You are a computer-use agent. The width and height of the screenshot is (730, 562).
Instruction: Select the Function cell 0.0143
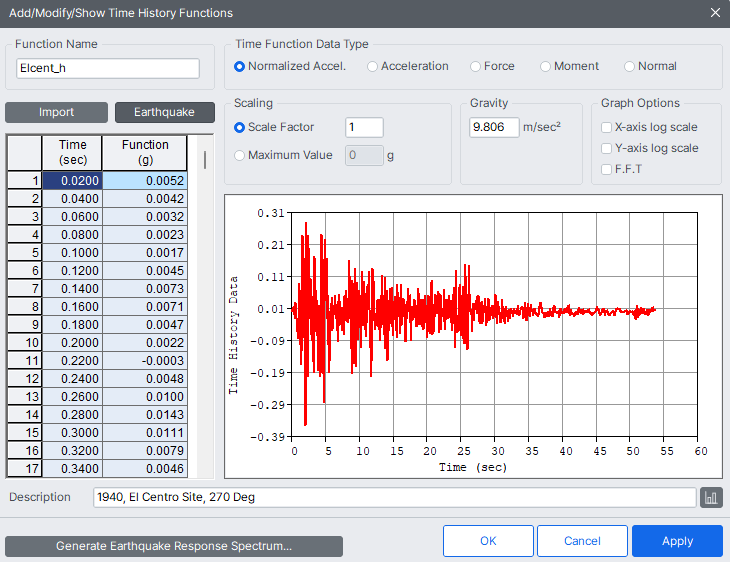tap(145, 415)
